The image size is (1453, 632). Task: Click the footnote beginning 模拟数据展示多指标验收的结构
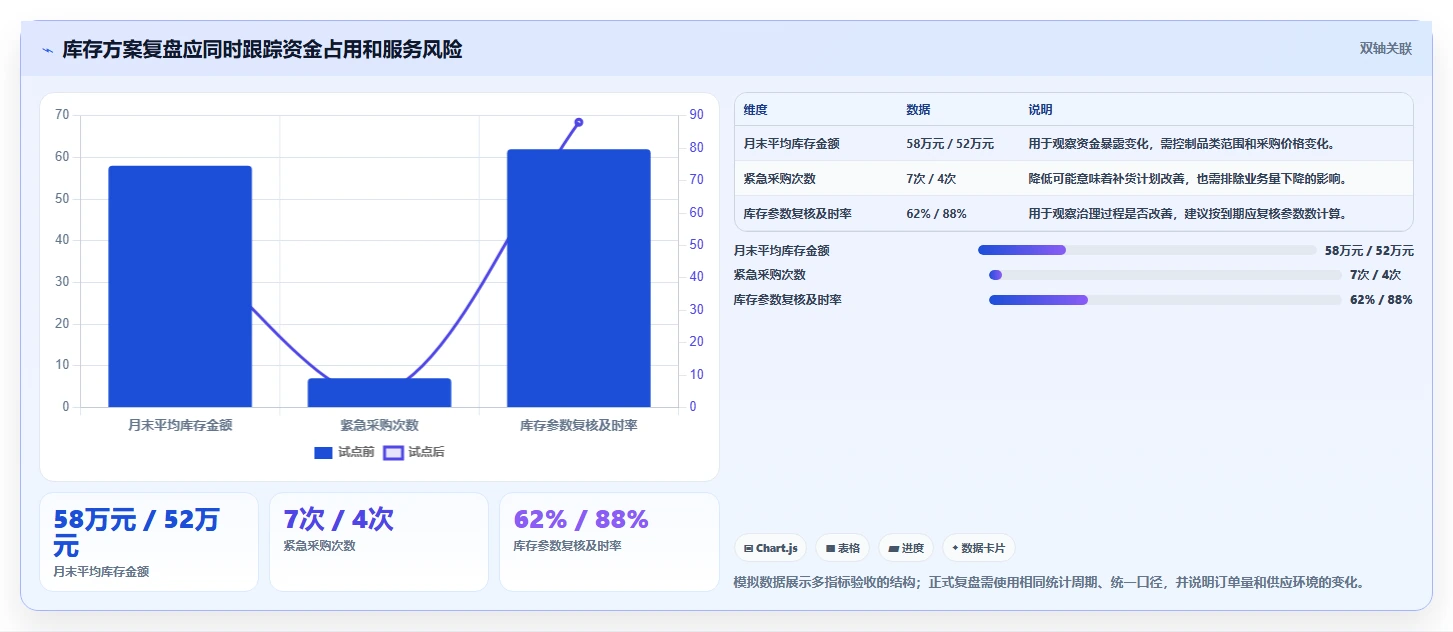[1049, 582]
